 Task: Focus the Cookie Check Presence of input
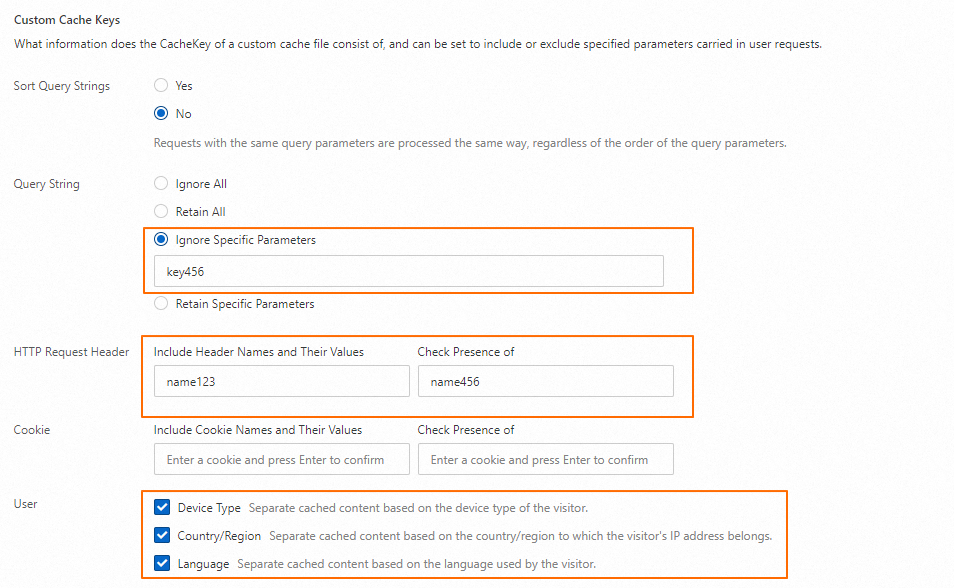click(x=545, y=460)
